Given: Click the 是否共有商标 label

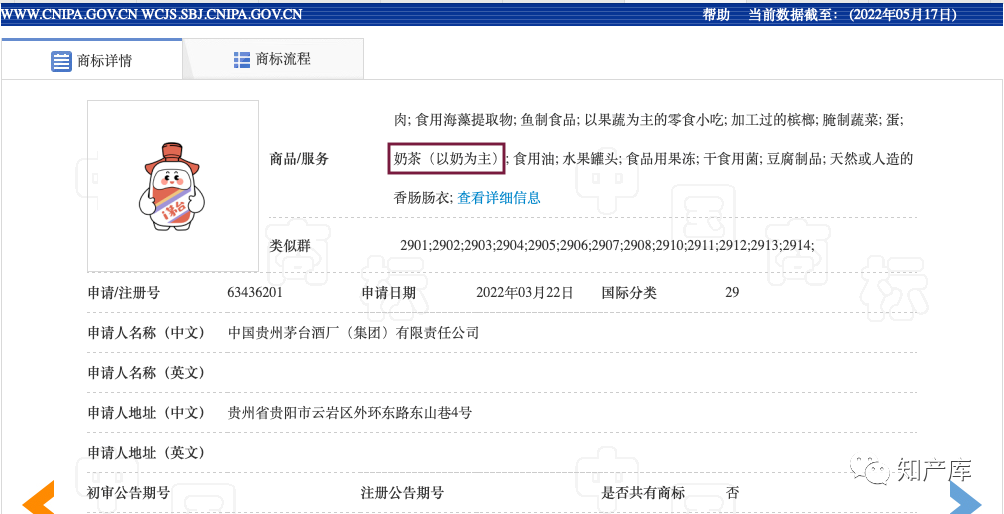Looking at the screenshot, I should click(643, 493).
